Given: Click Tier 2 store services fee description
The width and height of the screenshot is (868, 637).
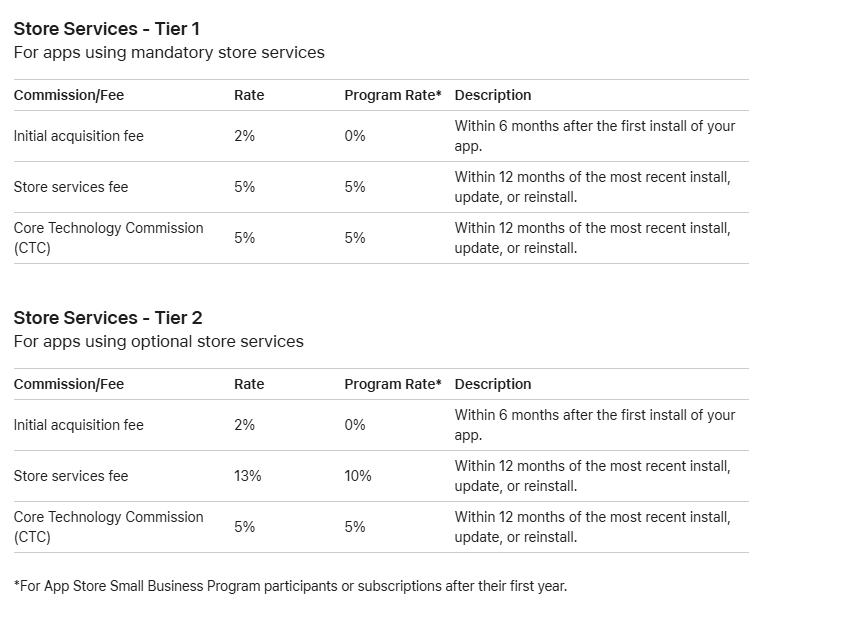Looking at the screenshot, I should (x=592, y=476).
